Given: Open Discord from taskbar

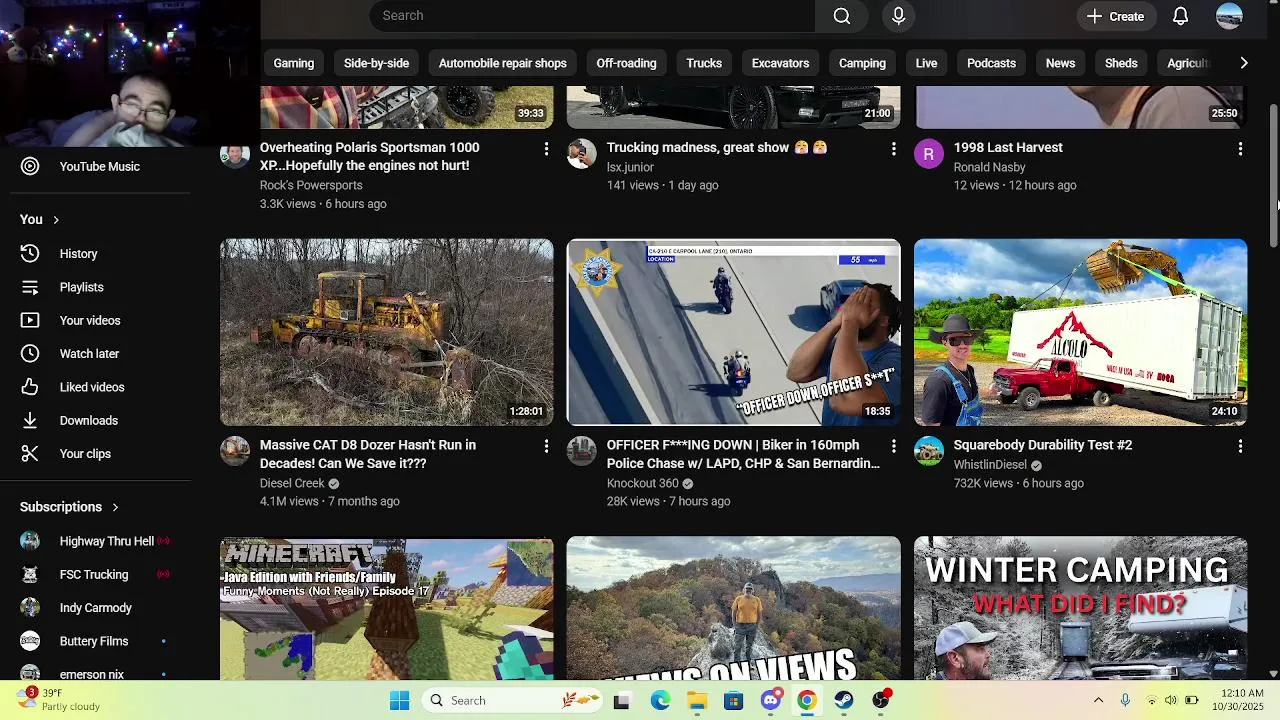Looking at the screenshot, I should click(x=770, y=701).
